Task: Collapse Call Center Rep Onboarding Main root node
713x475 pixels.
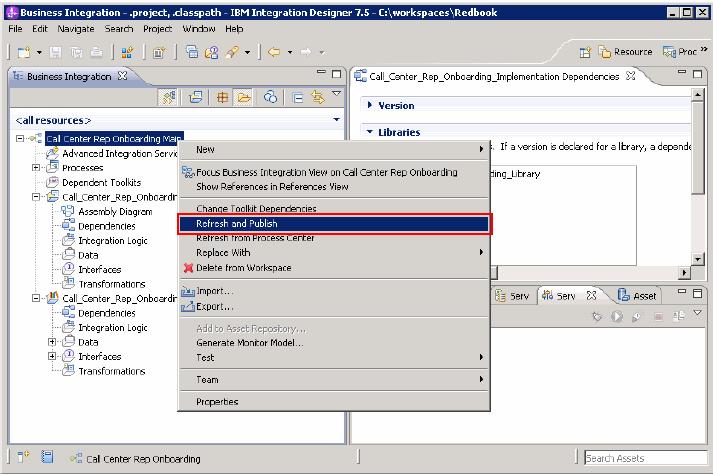Action: point(20,138)
